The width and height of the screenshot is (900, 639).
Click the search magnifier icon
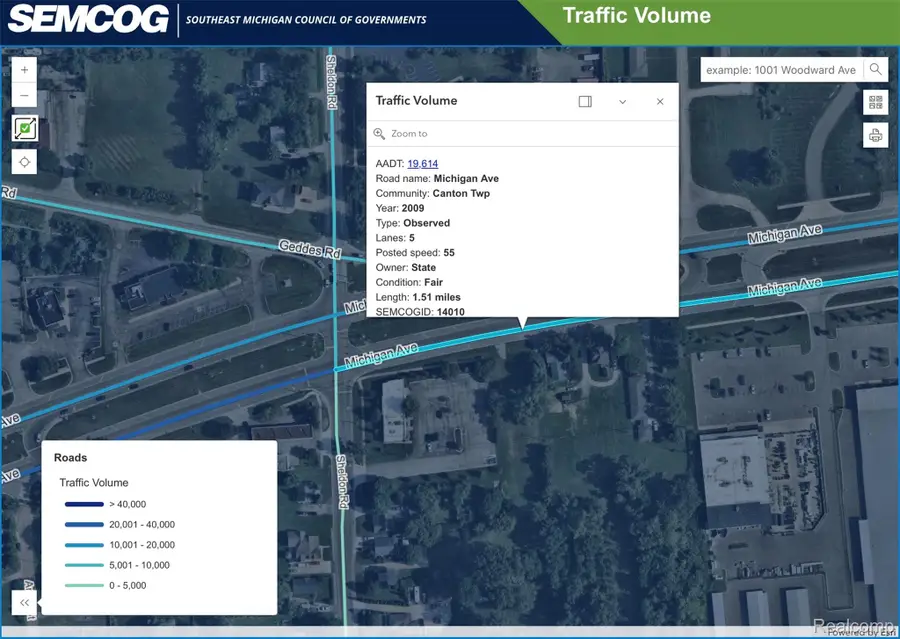[873, 69]
